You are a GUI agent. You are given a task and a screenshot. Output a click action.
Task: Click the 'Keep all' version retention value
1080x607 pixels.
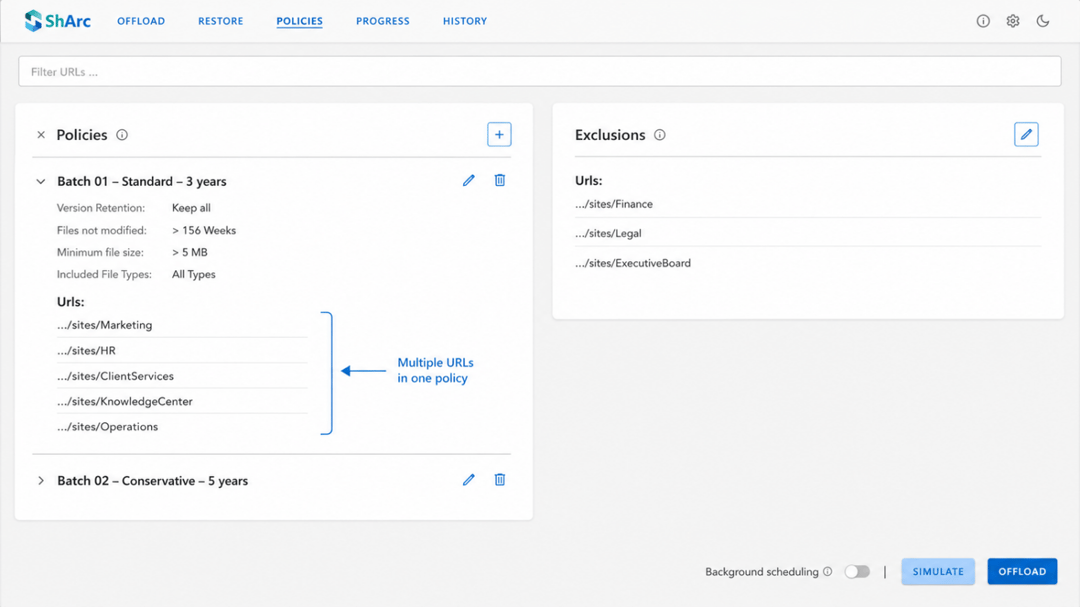coord(191,208)
